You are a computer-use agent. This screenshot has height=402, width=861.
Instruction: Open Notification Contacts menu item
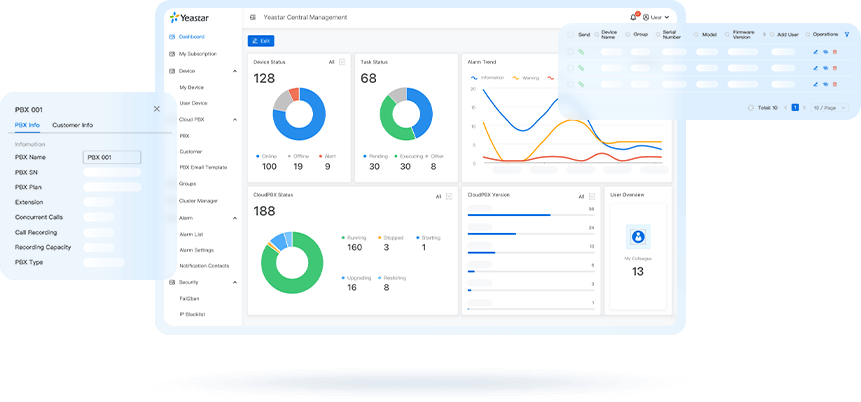pyautogui.click(x=204, y=266)
